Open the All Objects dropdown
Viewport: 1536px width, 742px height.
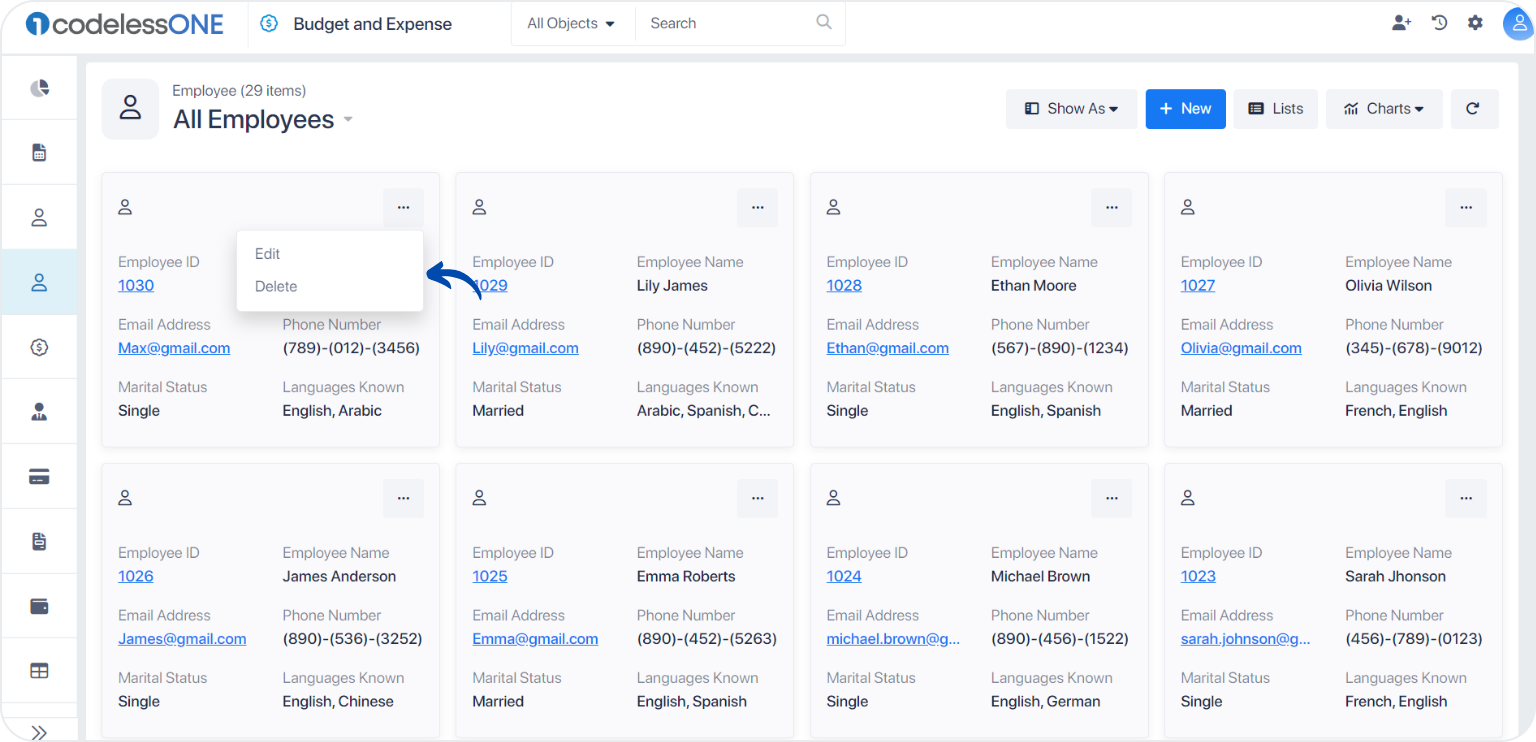coord(571,23)
